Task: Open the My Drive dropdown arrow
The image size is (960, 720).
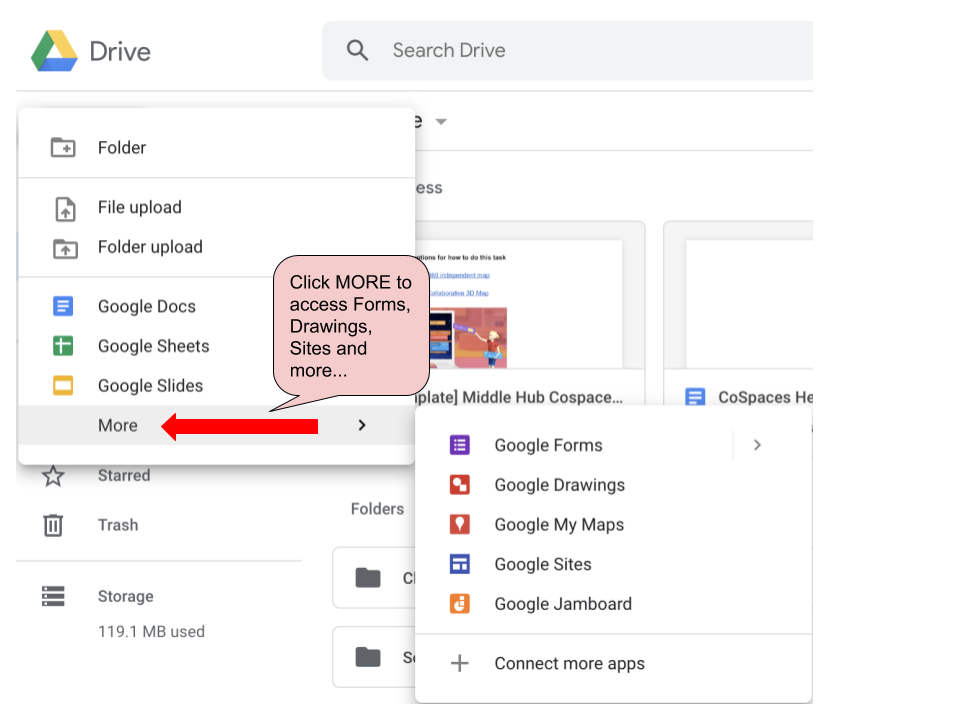Action: tap(441, 122)
